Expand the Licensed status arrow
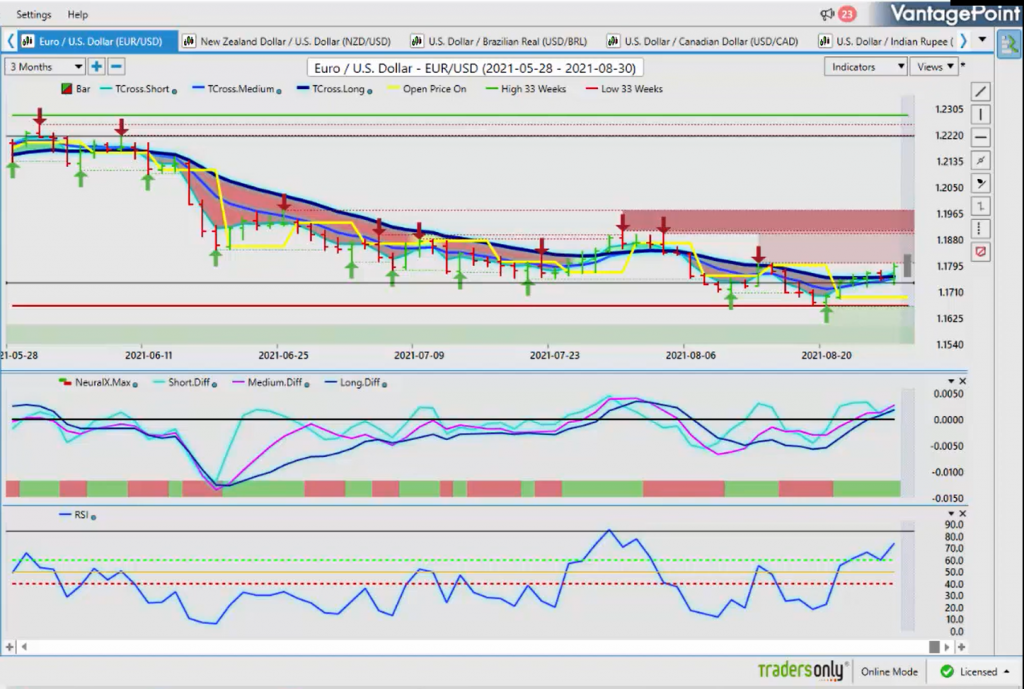 (1006, 671)
